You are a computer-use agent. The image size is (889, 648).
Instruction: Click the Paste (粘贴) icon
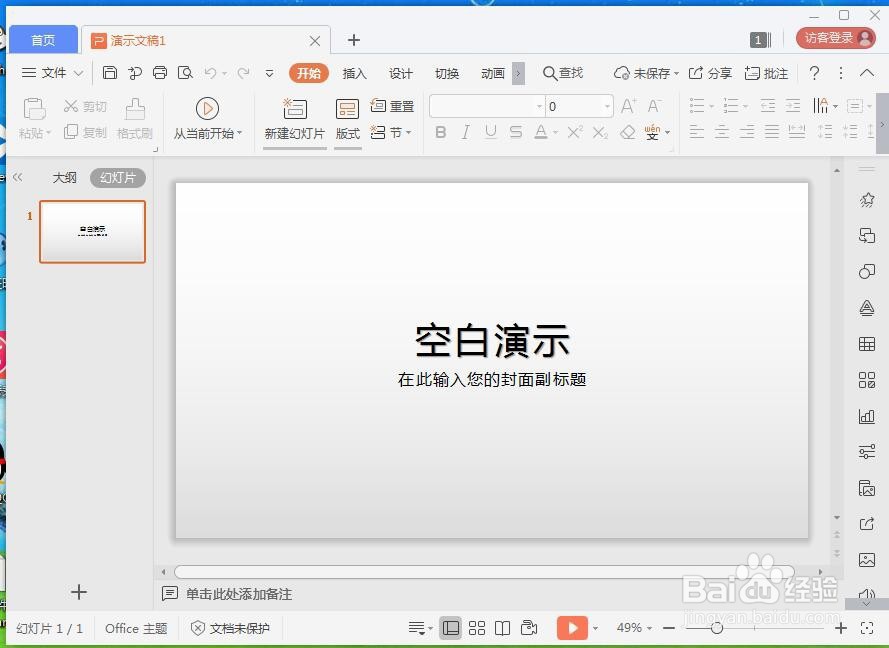(34, 108)
